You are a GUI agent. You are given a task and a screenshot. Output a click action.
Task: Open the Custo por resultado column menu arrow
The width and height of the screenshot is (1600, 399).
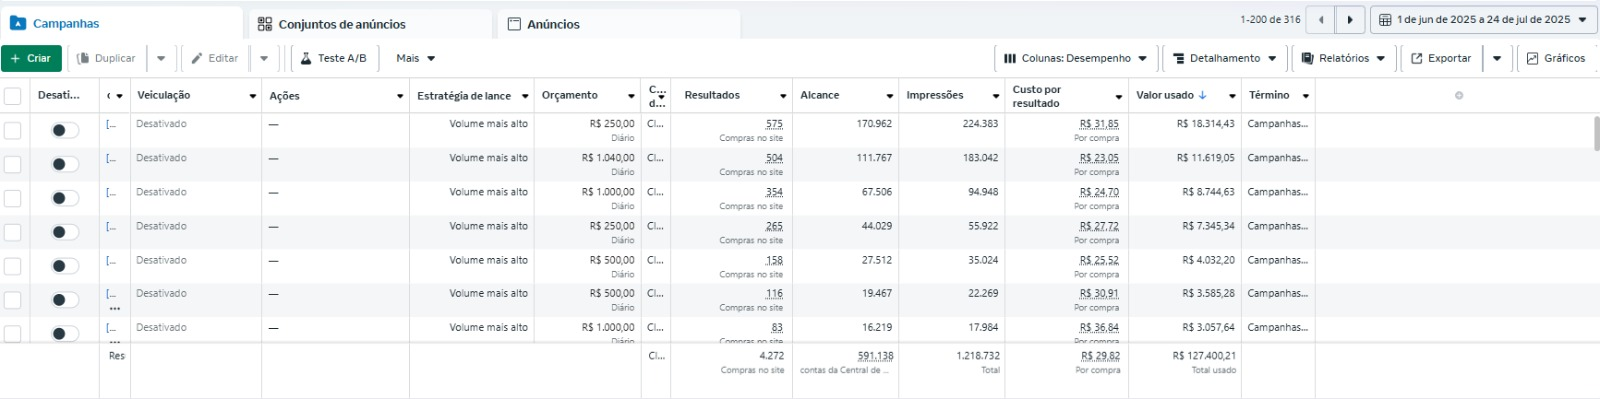(1119, 96)
